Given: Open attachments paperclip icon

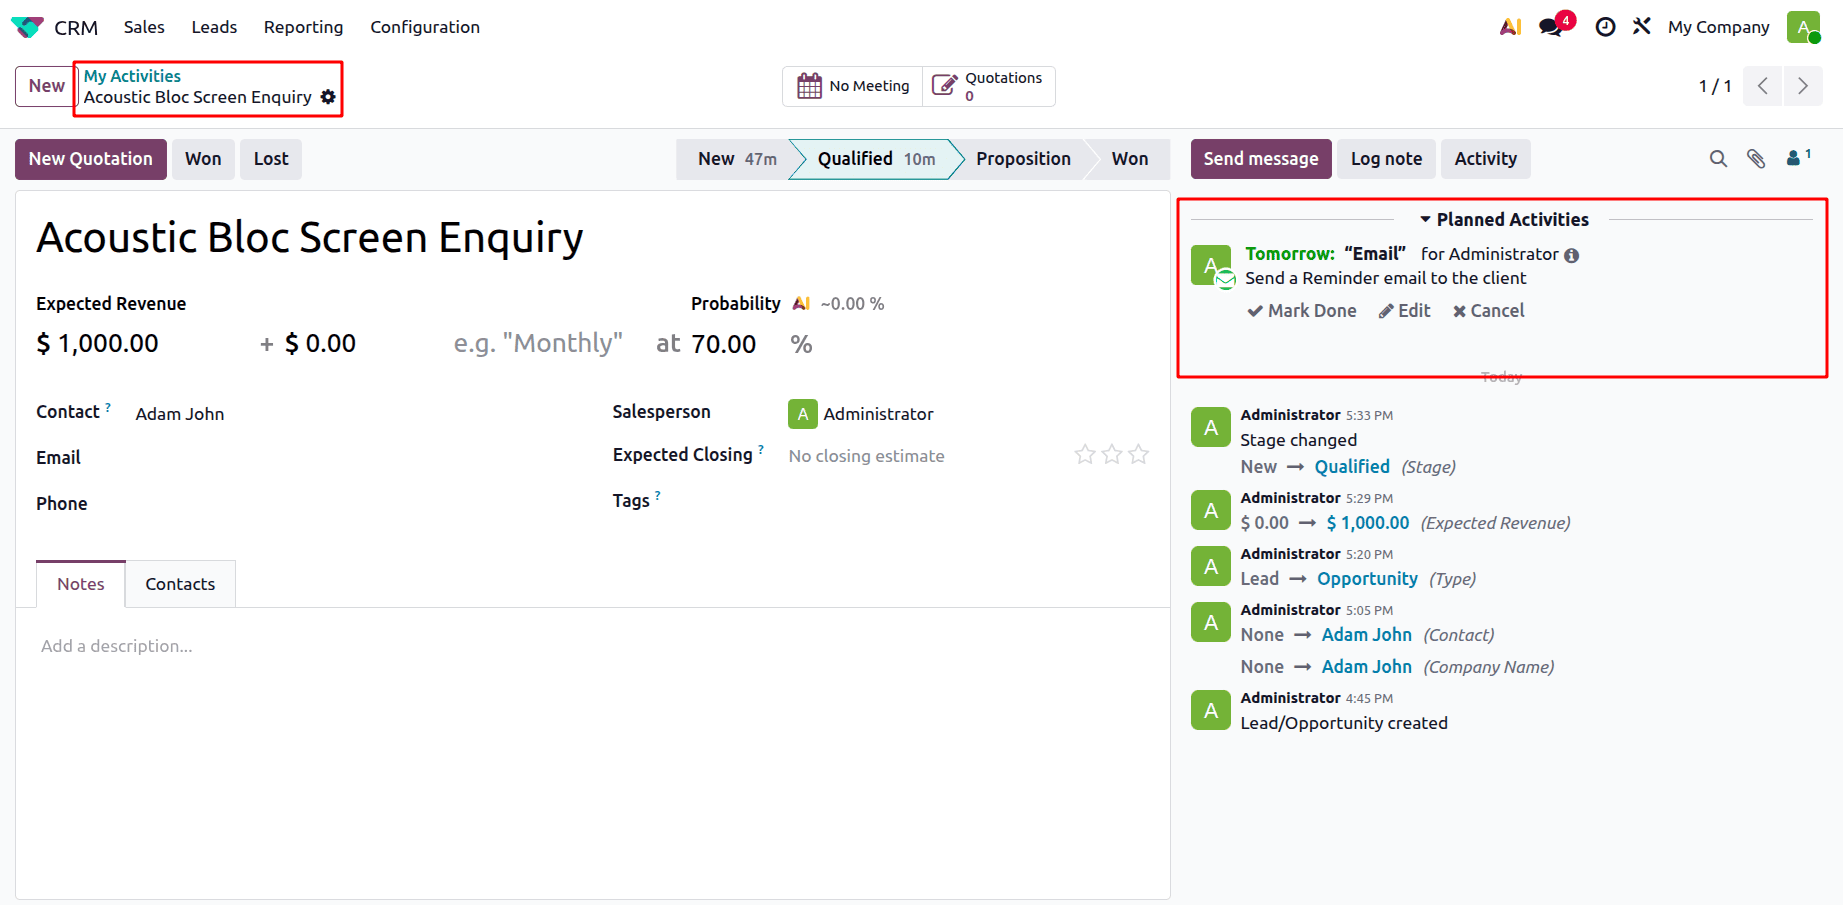Looking at the screenshot, I should tap(1756, 159).
